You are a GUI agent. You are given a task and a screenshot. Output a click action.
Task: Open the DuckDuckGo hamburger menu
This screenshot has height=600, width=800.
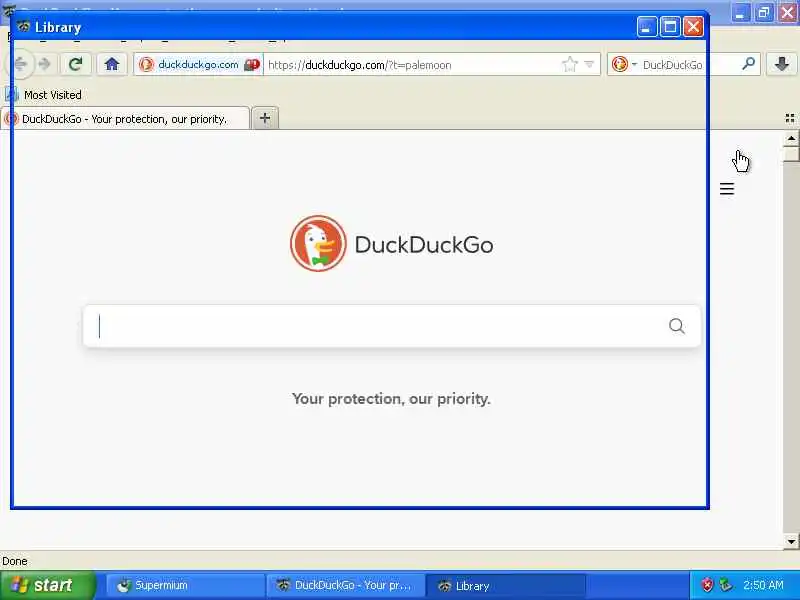pyautogui.click(x=727, y=189)
